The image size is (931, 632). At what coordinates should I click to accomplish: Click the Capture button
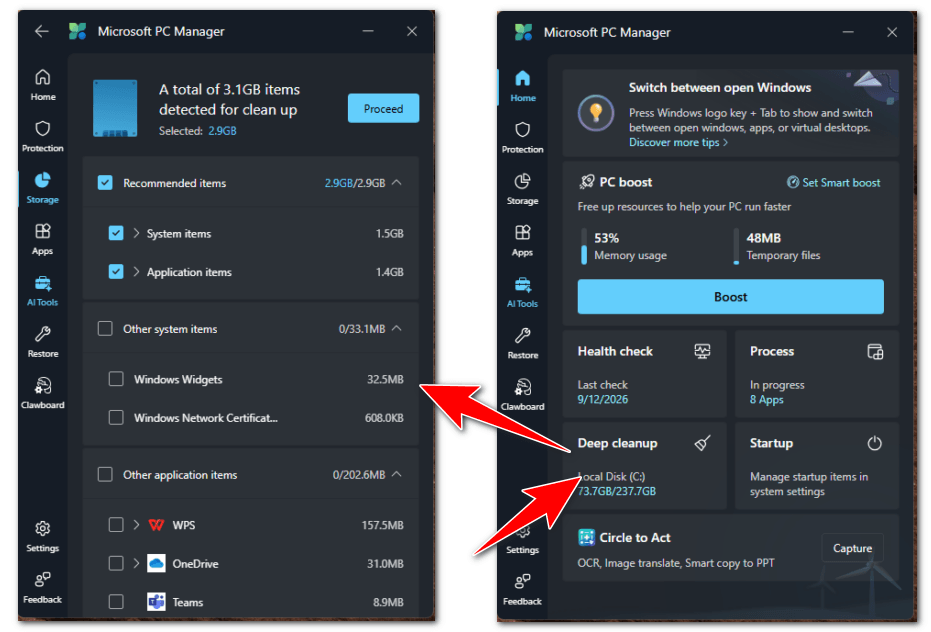(852, 548)
